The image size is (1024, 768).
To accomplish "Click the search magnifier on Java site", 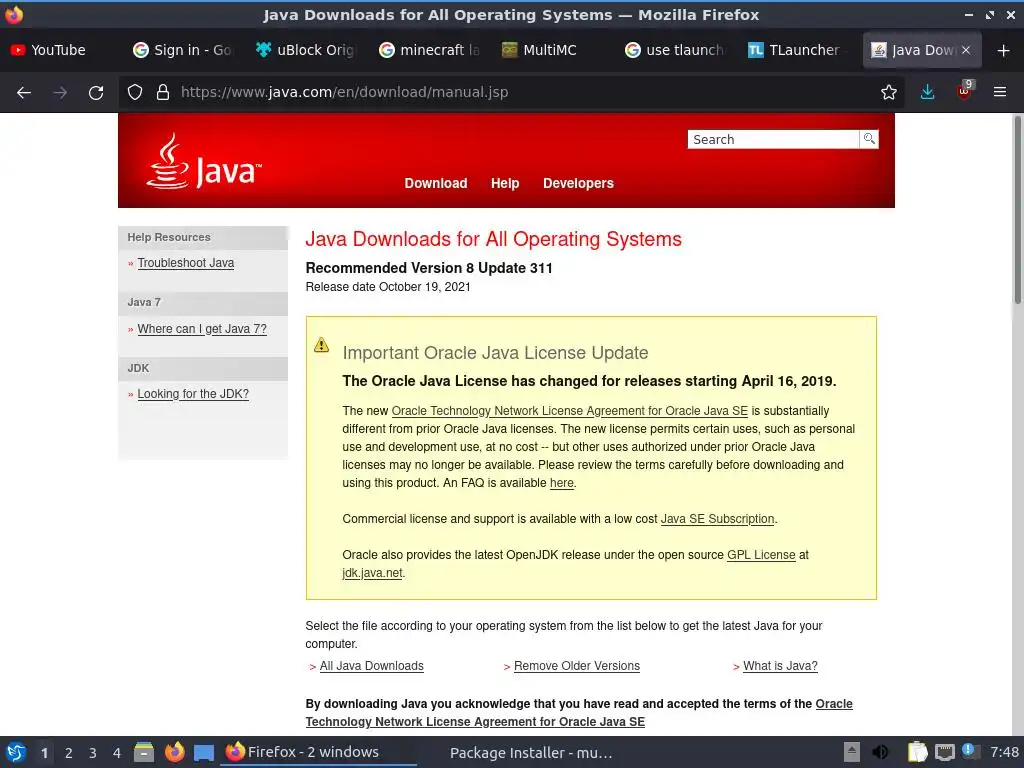I will coord(869,139).
